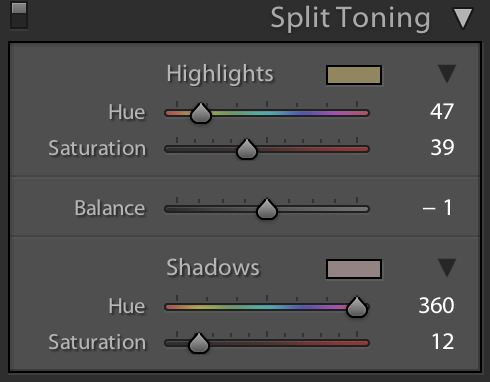Toggle the Split Toning panel on/off switch
Viewport: 490px width, 382px height.
coord(19,15)
